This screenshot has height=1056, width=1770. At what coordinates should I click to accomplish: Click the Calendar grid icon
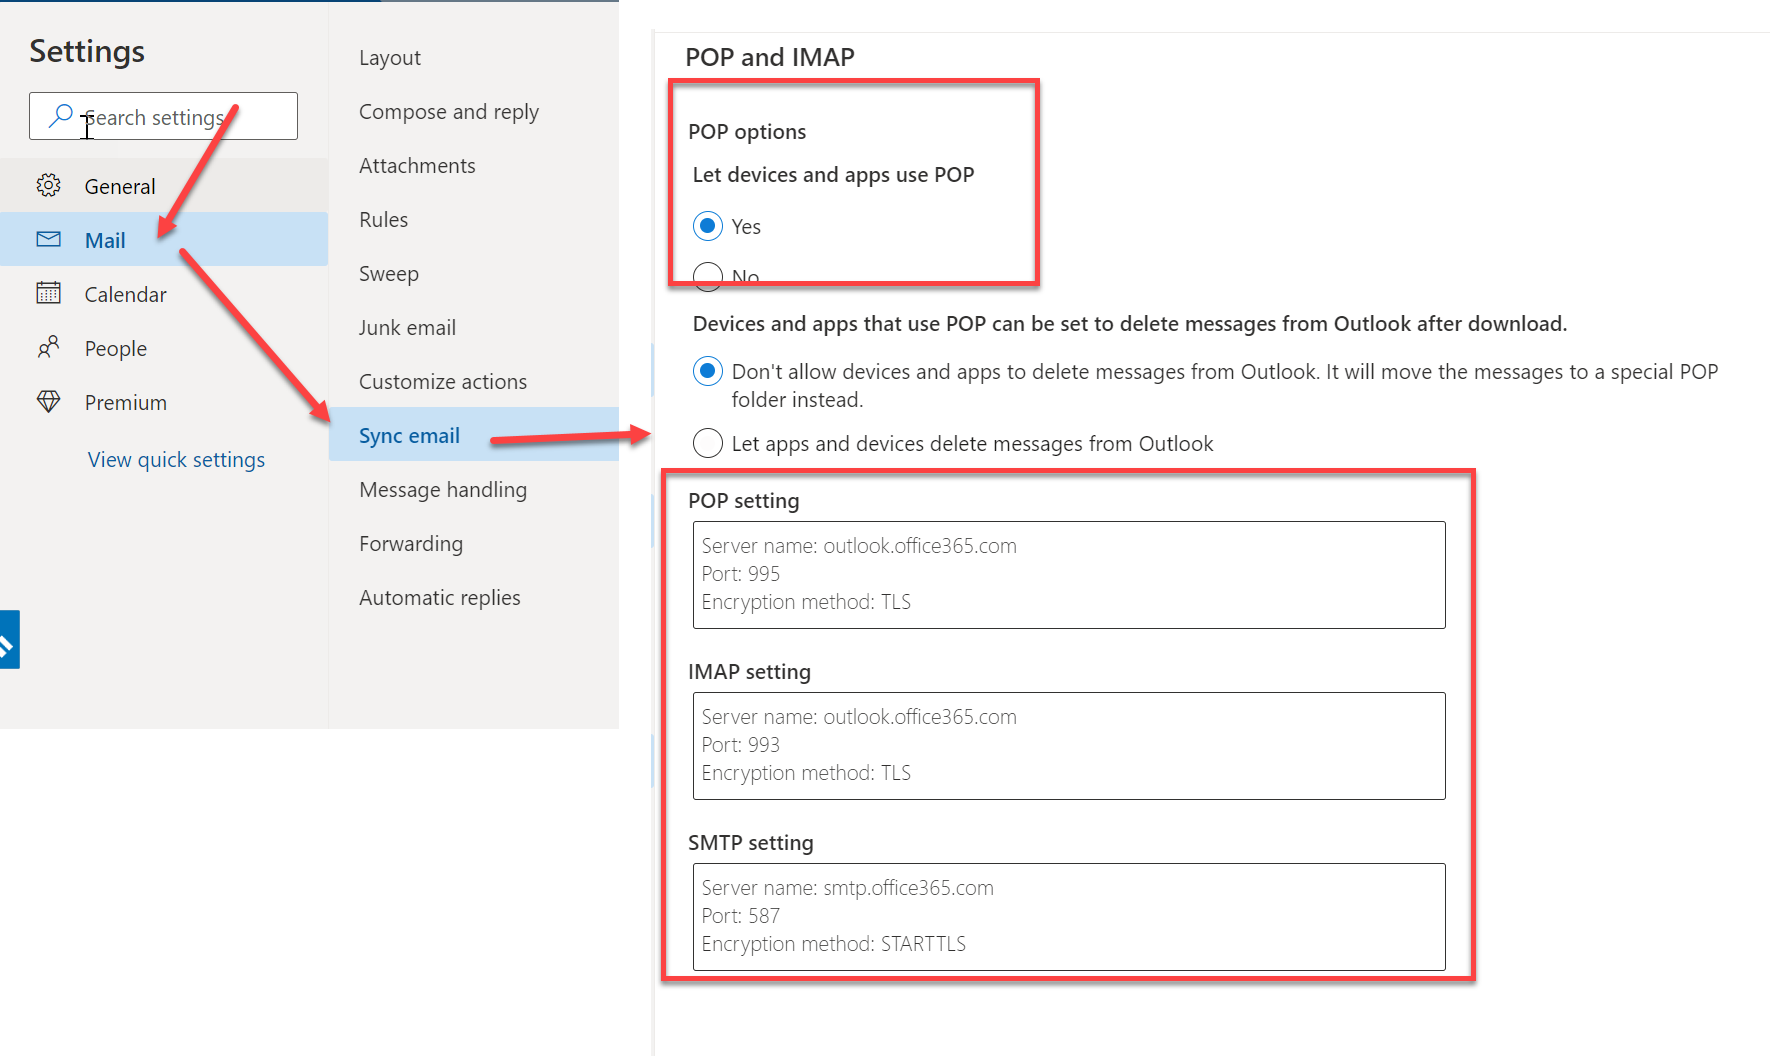[48, 293]
